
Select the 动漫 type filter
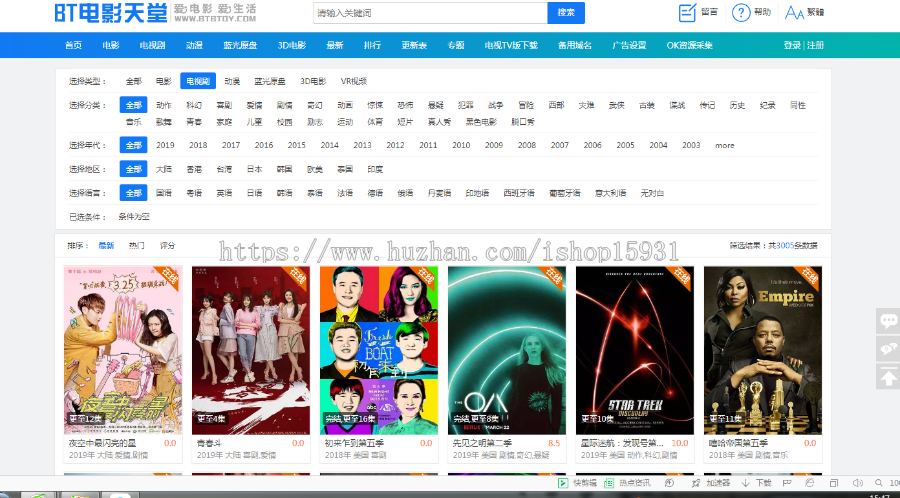pos(232,81)
